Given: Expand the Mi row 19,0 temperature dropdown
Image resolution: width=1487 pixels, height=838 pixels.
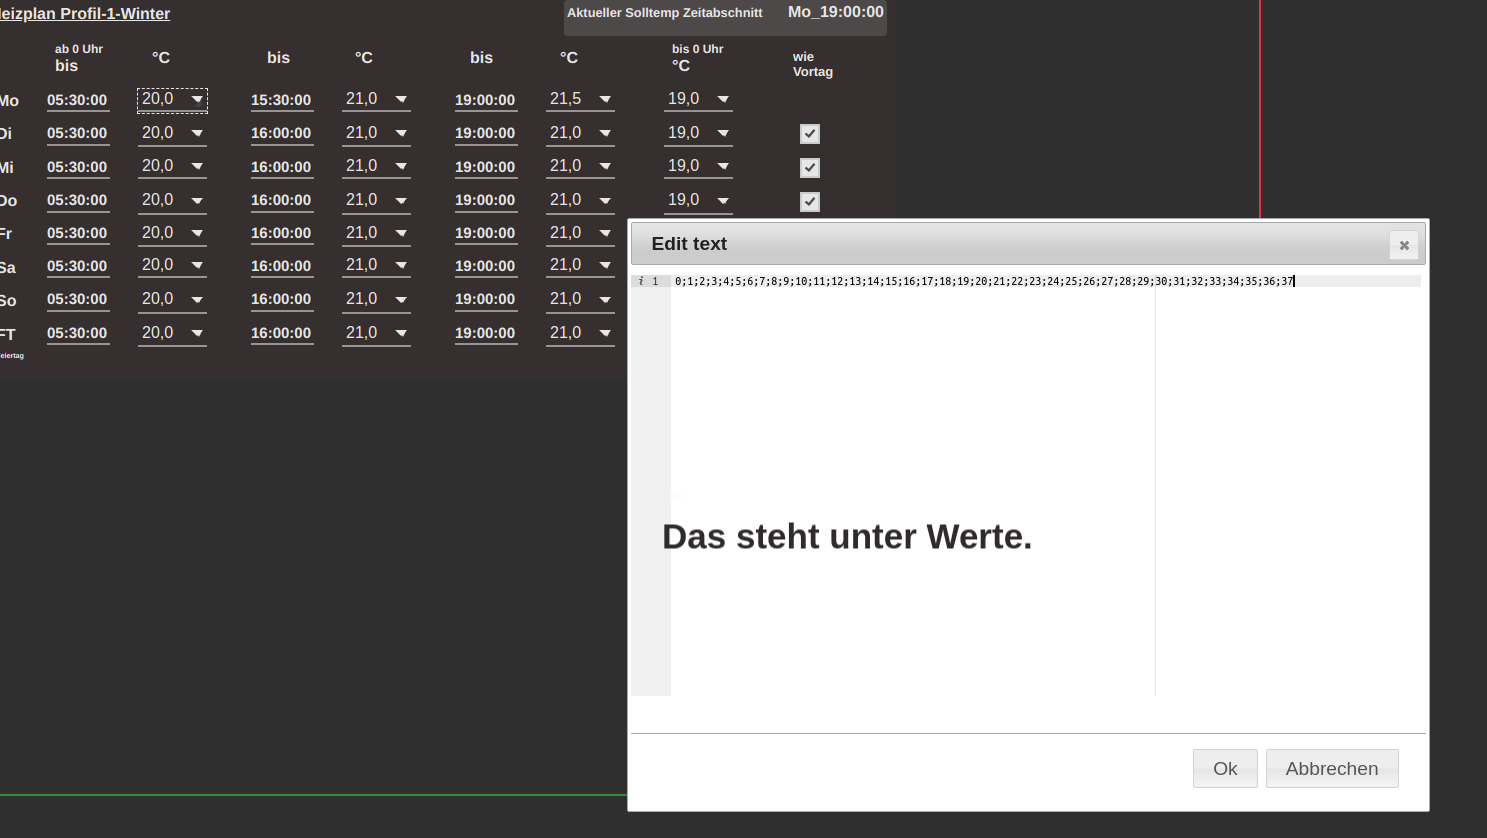Looking at the screenshot, I should (698, 167).
